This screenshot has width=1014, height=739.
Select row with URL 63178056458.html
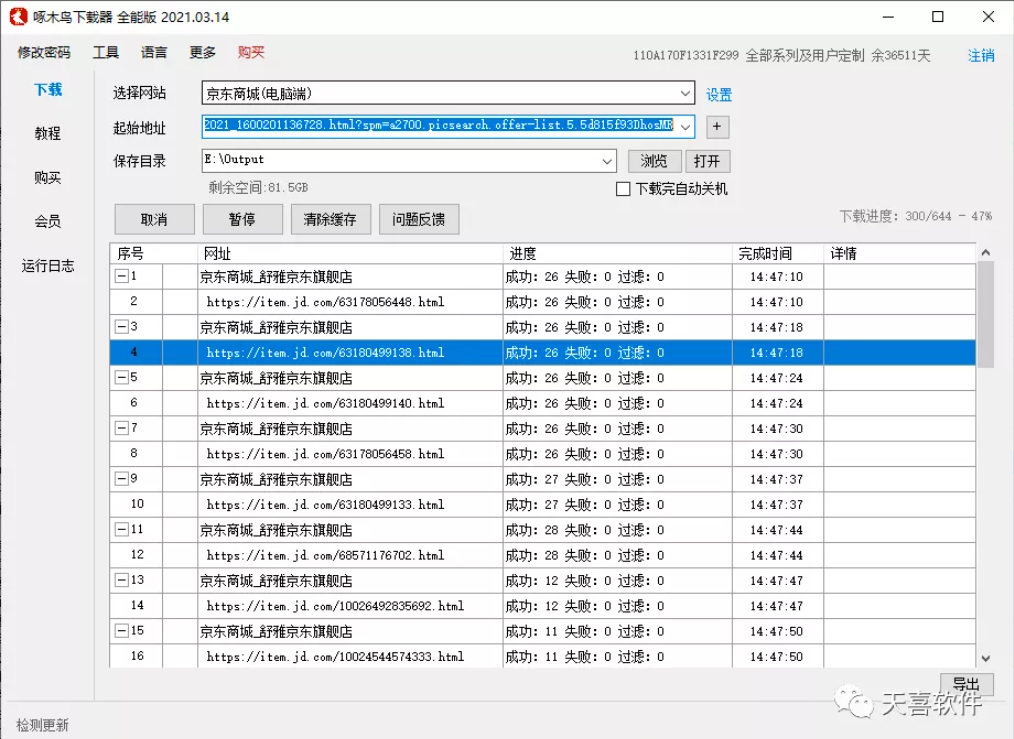pyautogui.click(x=543, y=453)
